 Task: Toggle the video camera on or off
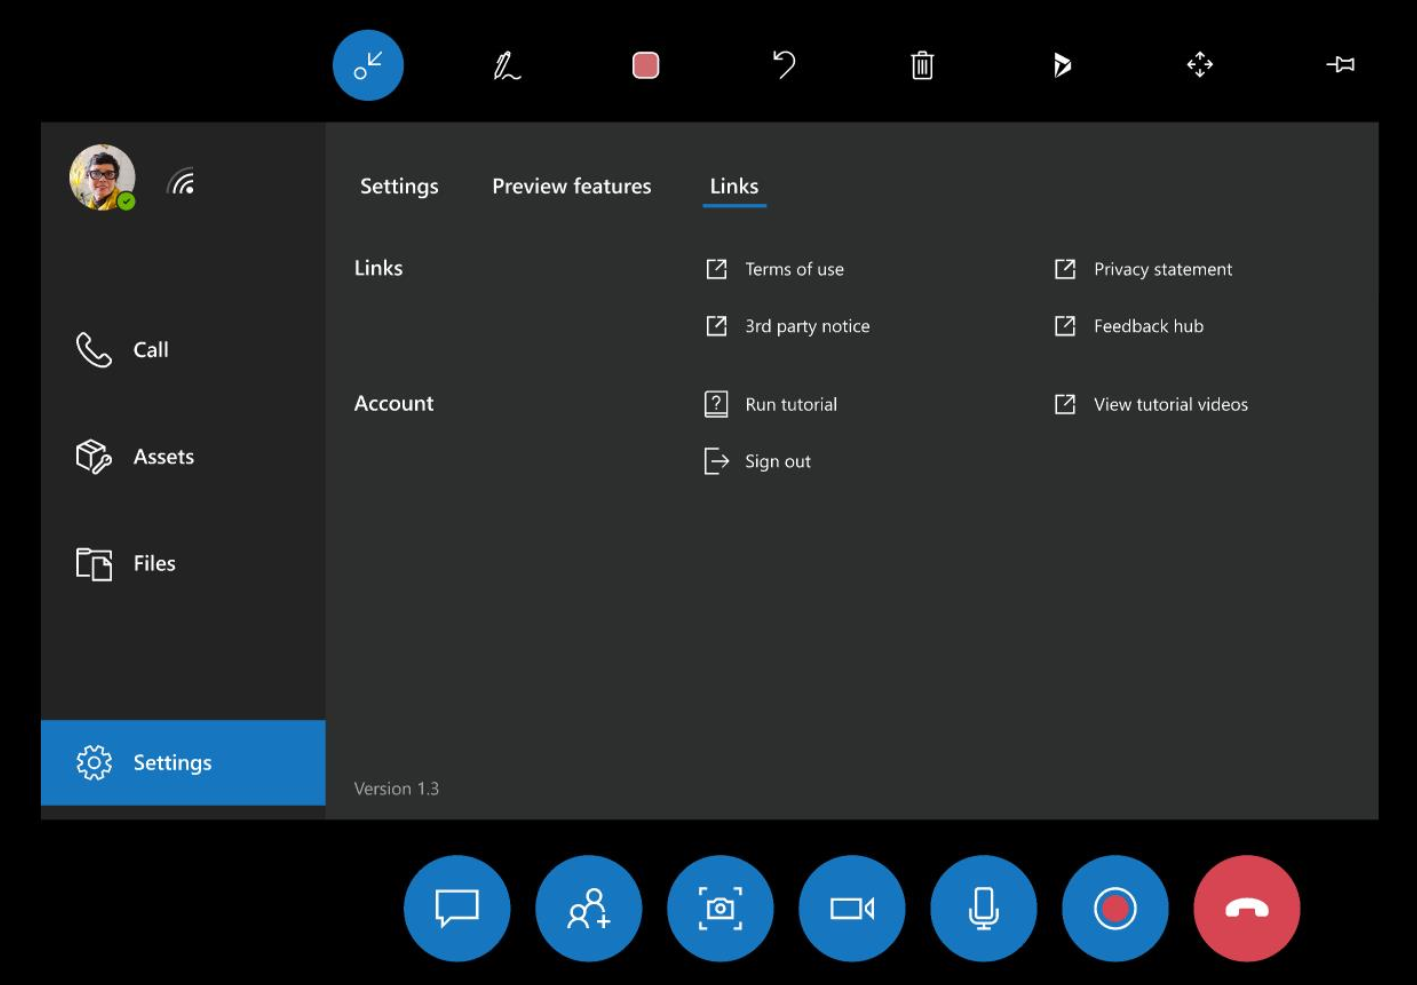coord(852,908)
